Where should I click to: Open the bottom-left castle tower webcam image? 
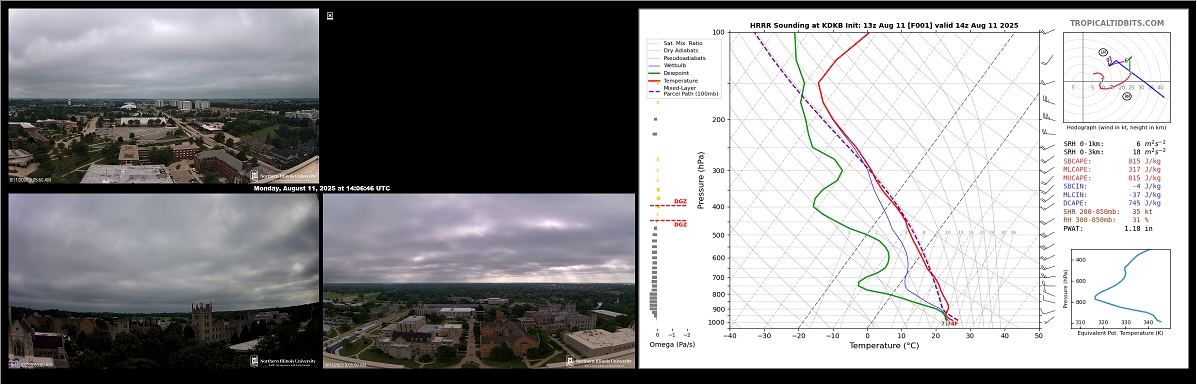163,281
